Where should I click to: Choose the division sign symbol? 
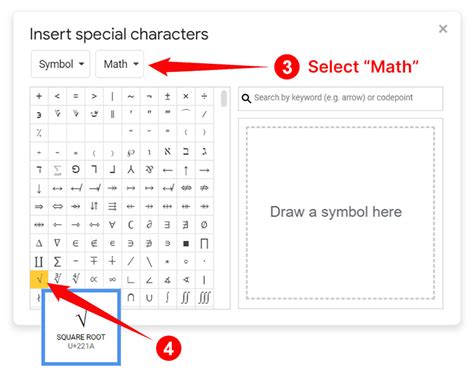[204, 96]
